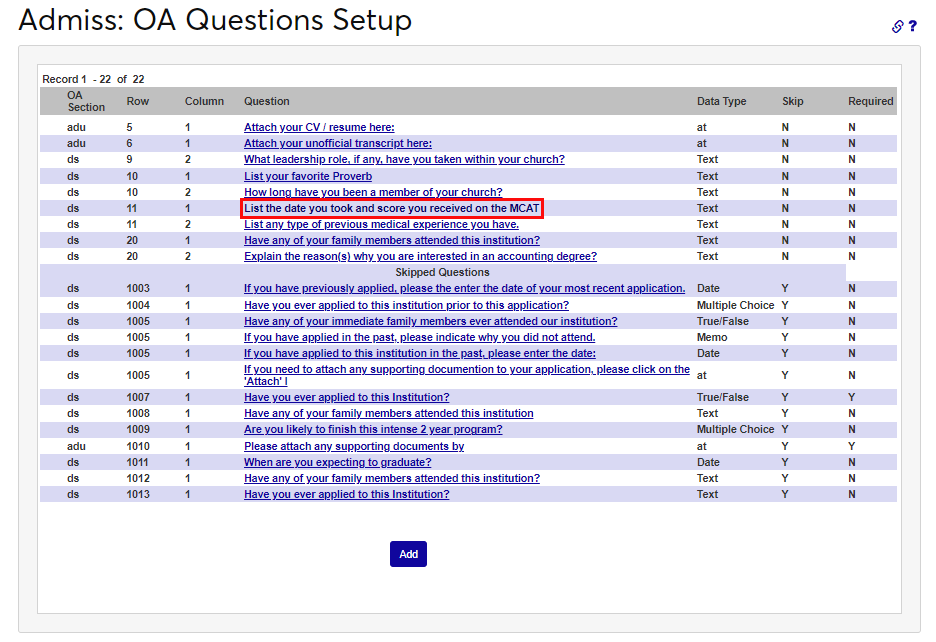The height and width of the screenshot is (642, 936).
Task: Open the accounting degree interest question
Action: [420, 256]
